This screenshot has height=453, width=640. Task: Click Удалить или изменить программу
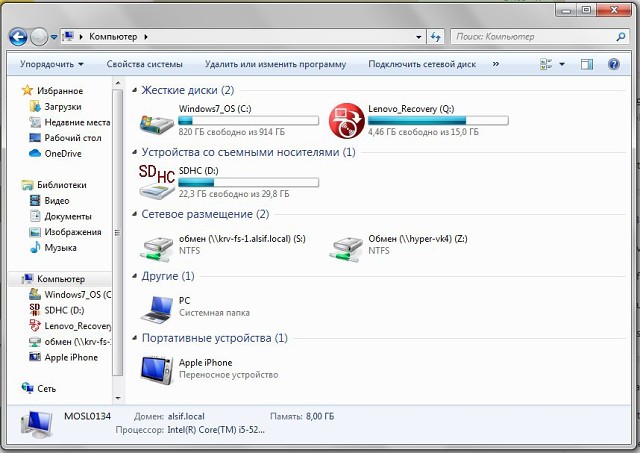(275, 64)
